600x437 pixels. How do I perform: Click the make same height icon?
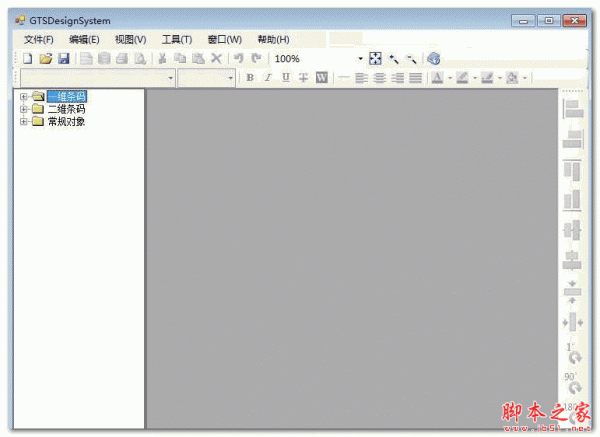pyautogui.click(x=572, y=292)
